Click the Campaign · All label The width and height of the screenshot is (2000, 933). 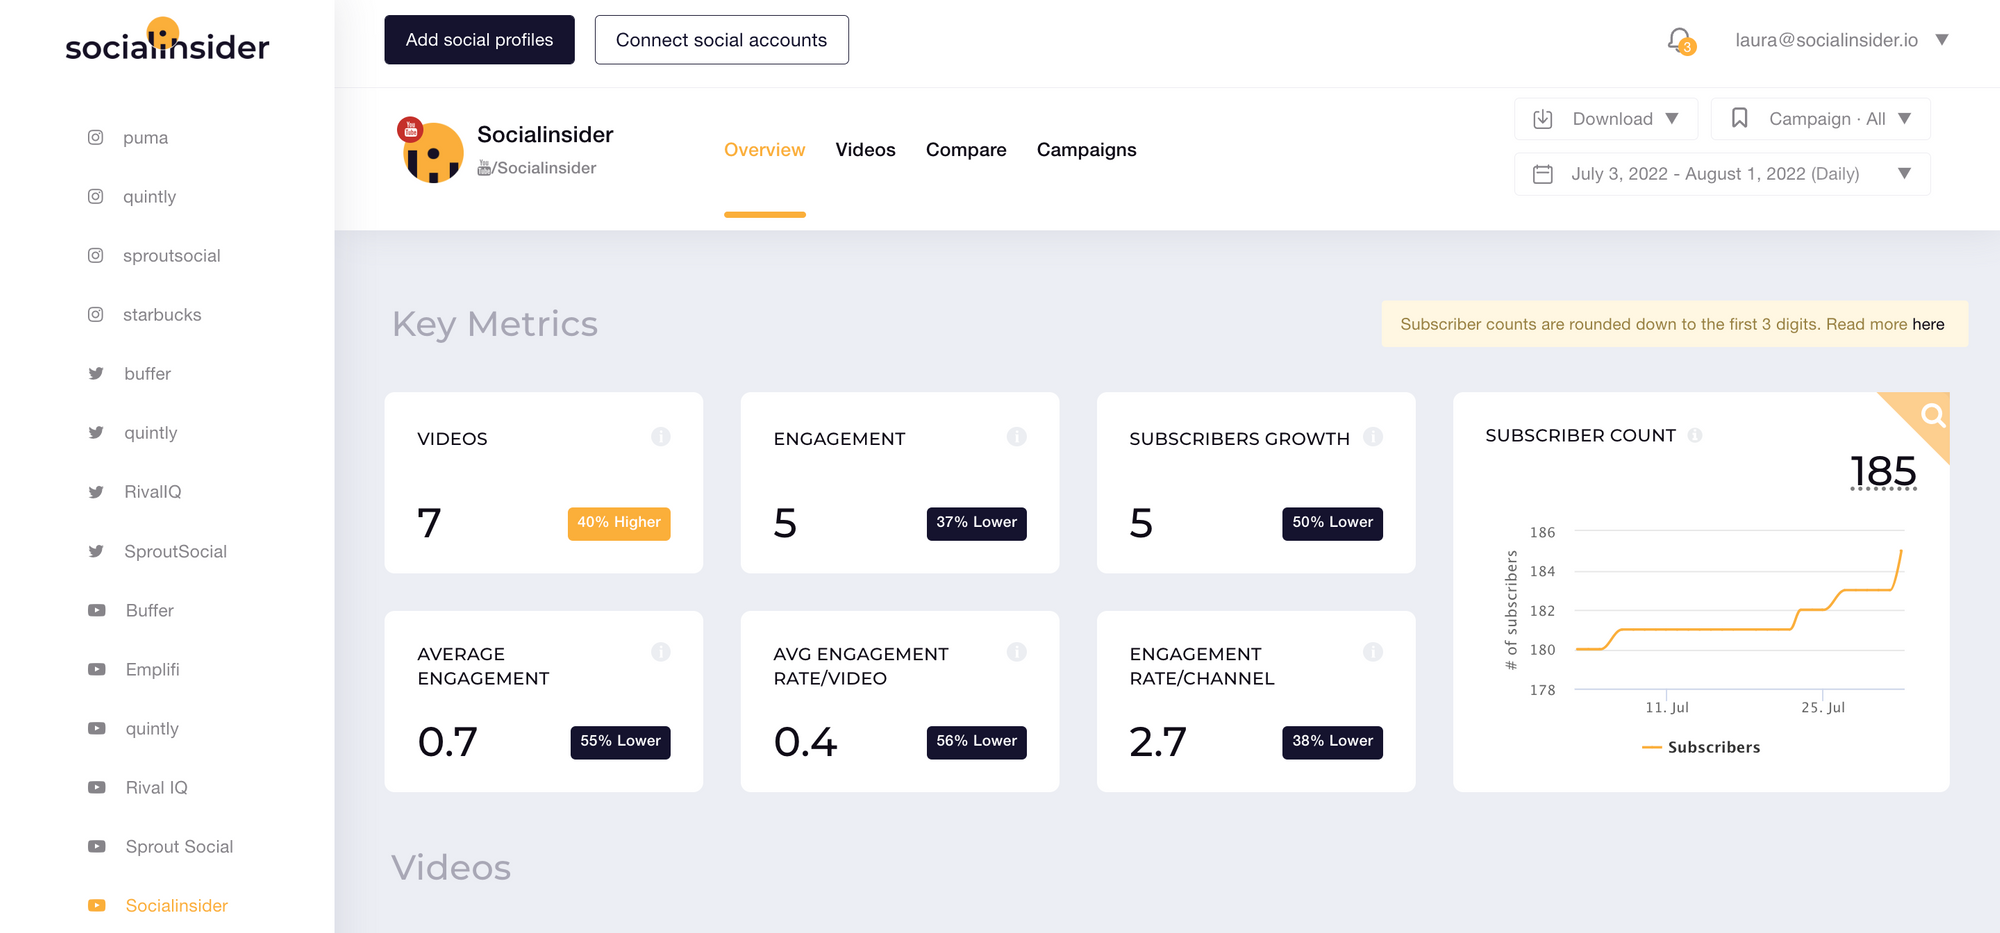coord(1827,119)
